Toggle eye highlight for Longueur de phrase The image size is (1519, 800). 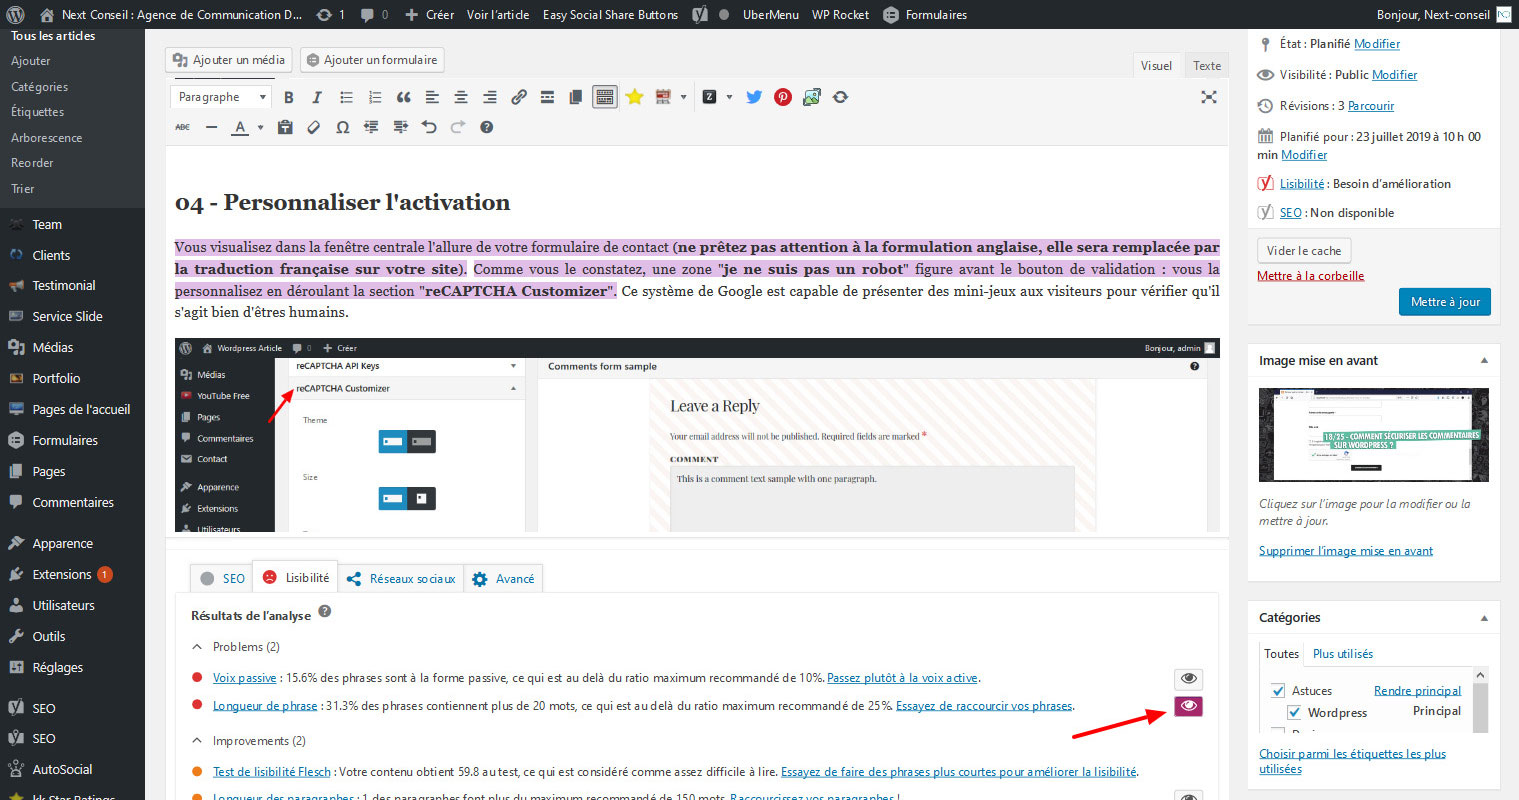click(x=1188, y=706)
